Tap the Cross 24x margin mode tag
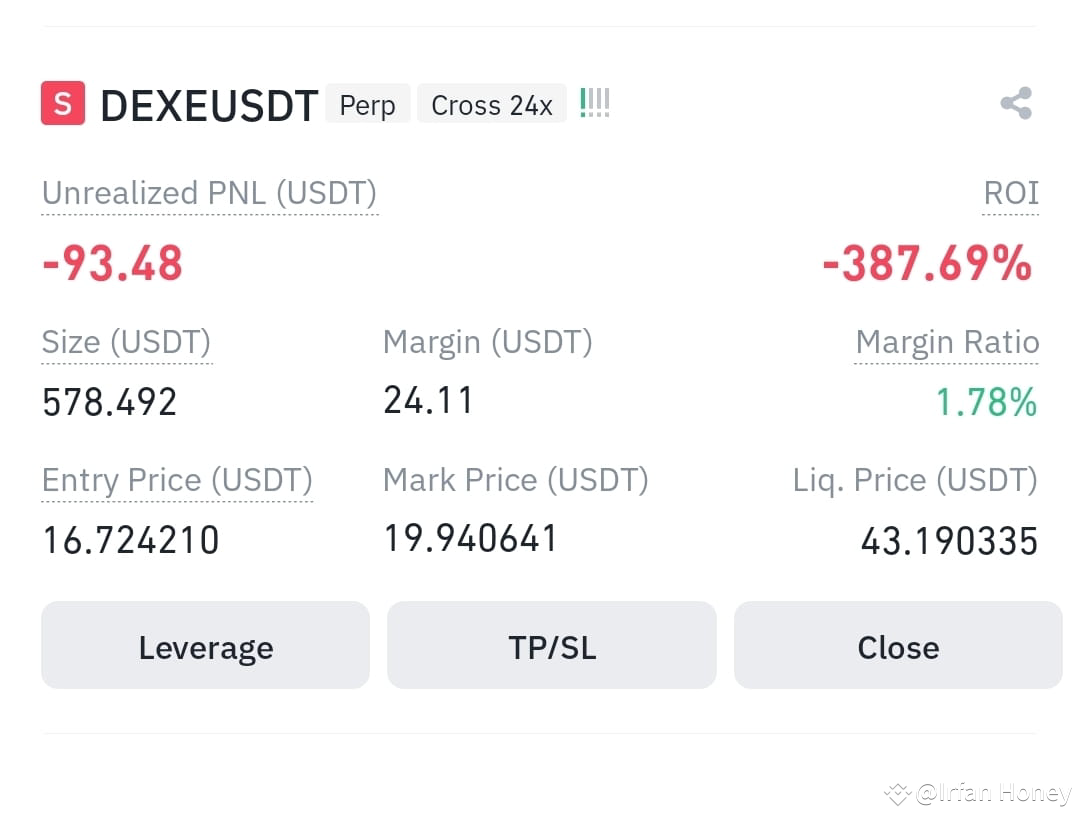The width and height of the screenshot is (1080, 815). coord(492,105)
